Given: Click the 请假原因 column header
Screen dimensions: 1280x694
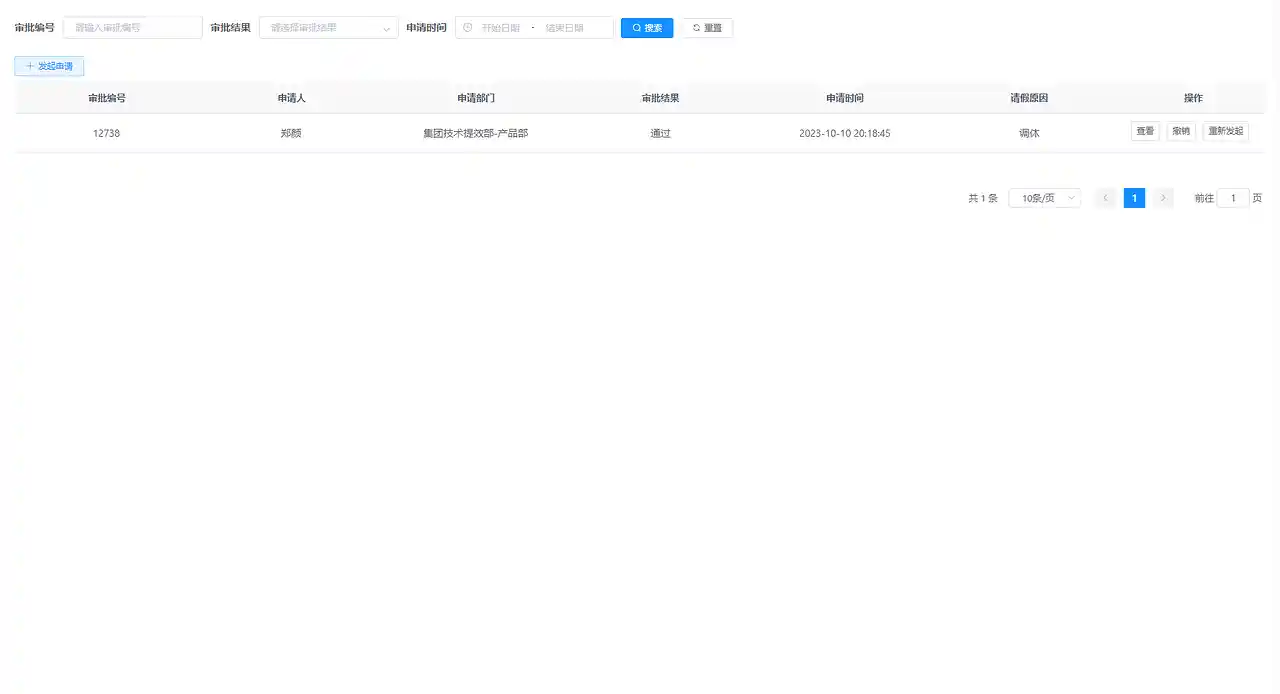Looking at the screenshot, I should [1029, 98].
